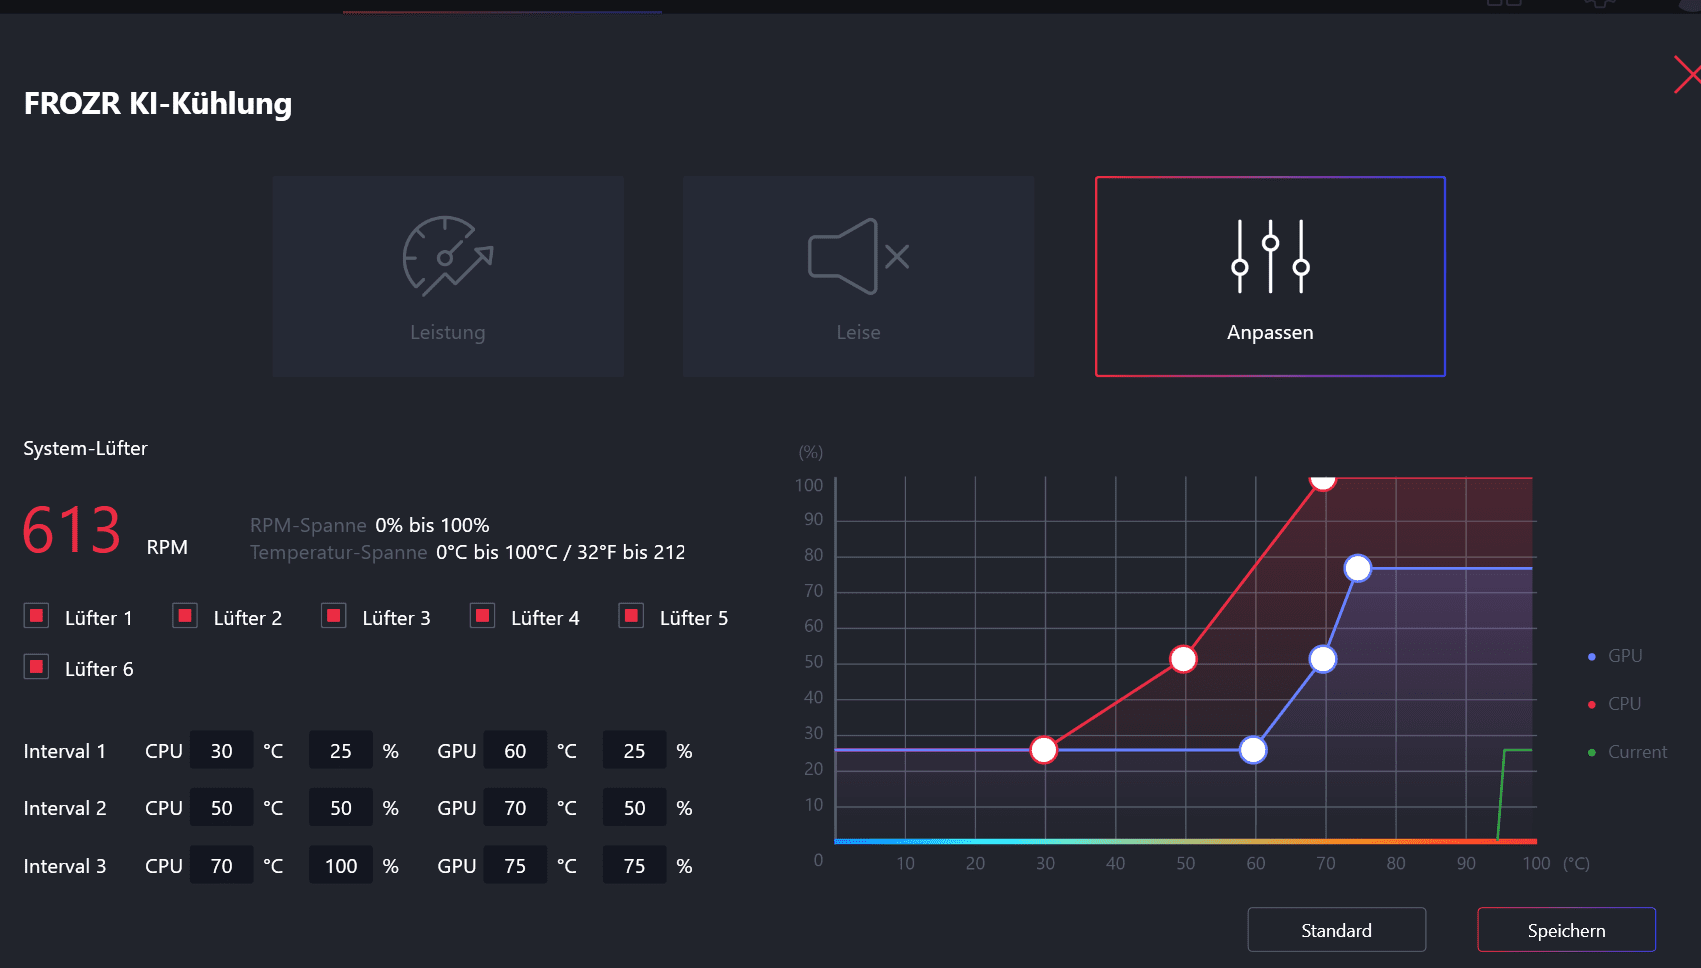
Task: Click Interval 3 GPU percent field
Action: tap(635, 866)
